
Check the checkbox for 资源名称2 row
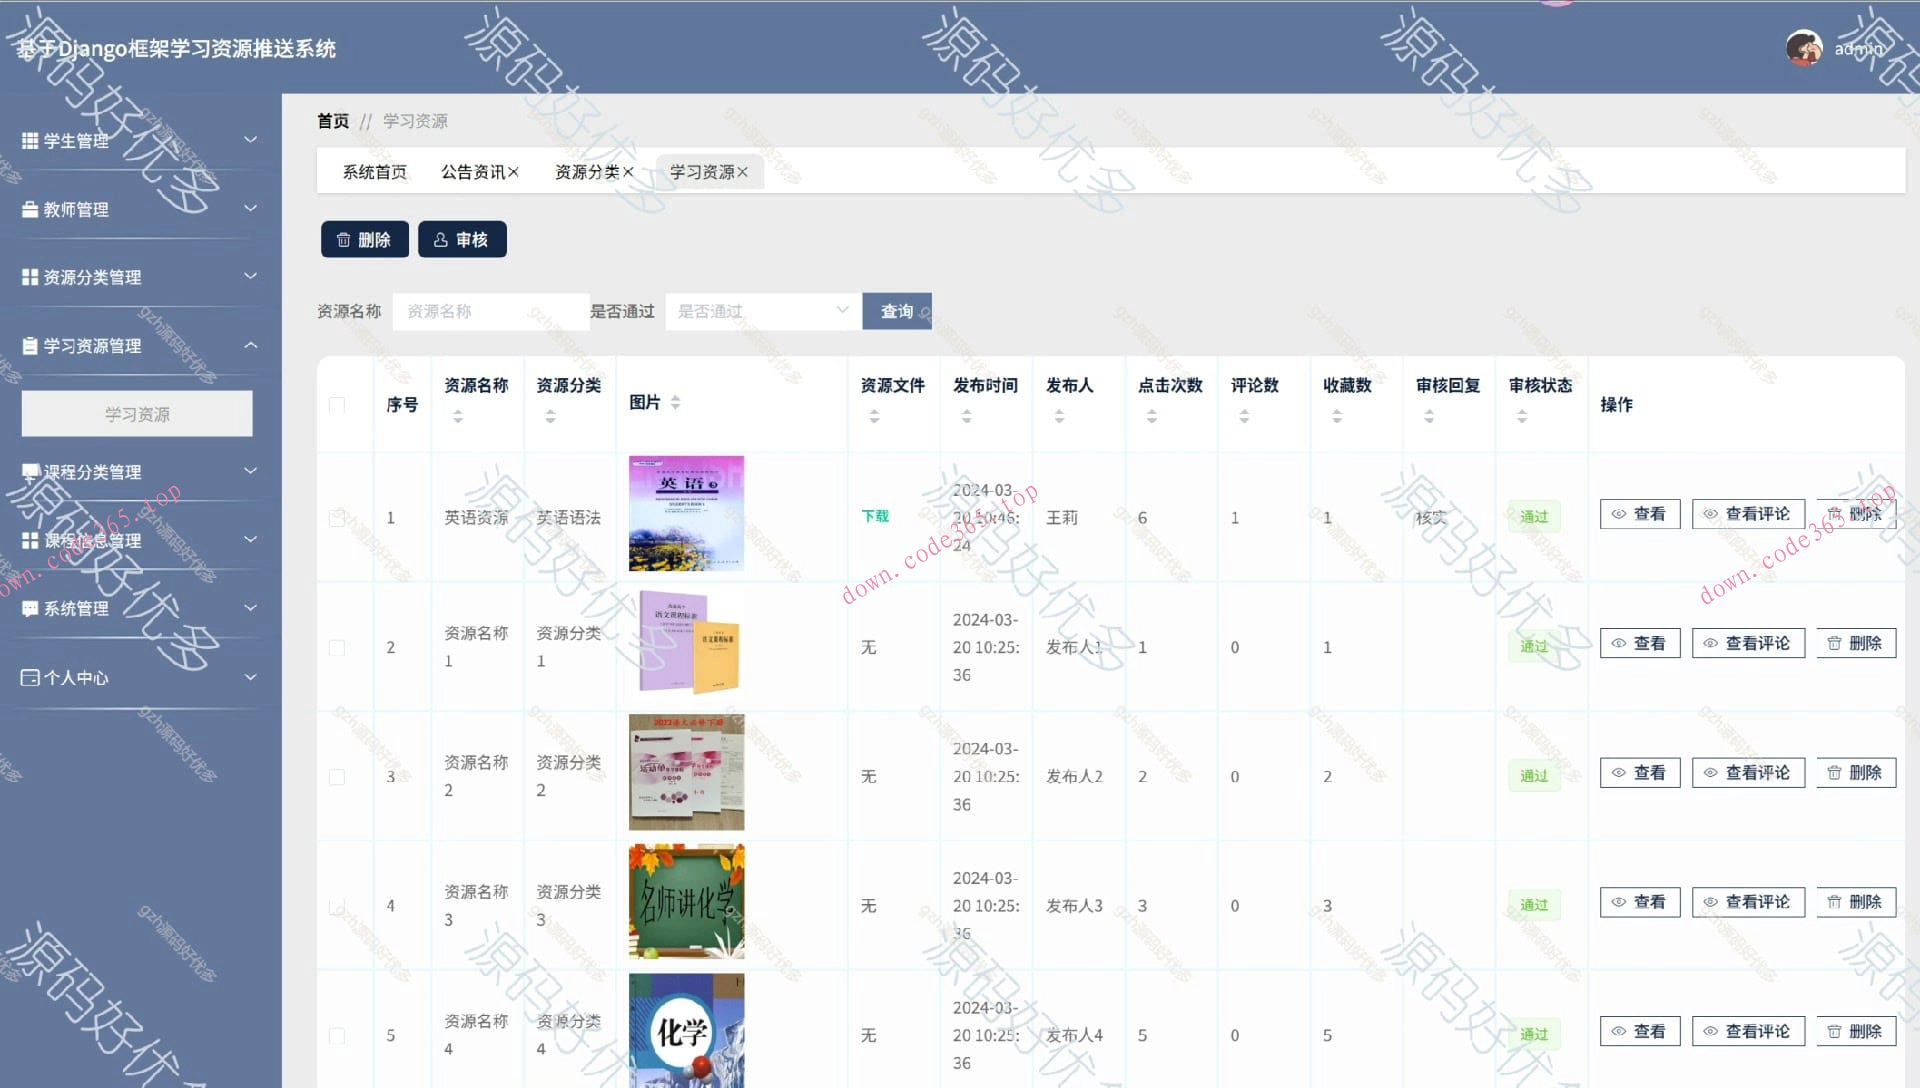pos(337,647)
